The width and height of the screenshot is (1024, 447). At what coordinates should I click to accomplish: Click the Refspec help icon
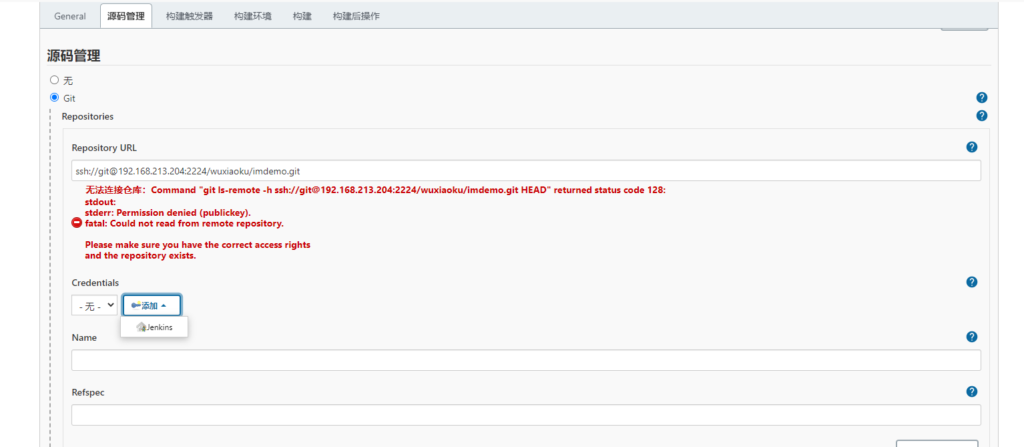coord(971,392)
